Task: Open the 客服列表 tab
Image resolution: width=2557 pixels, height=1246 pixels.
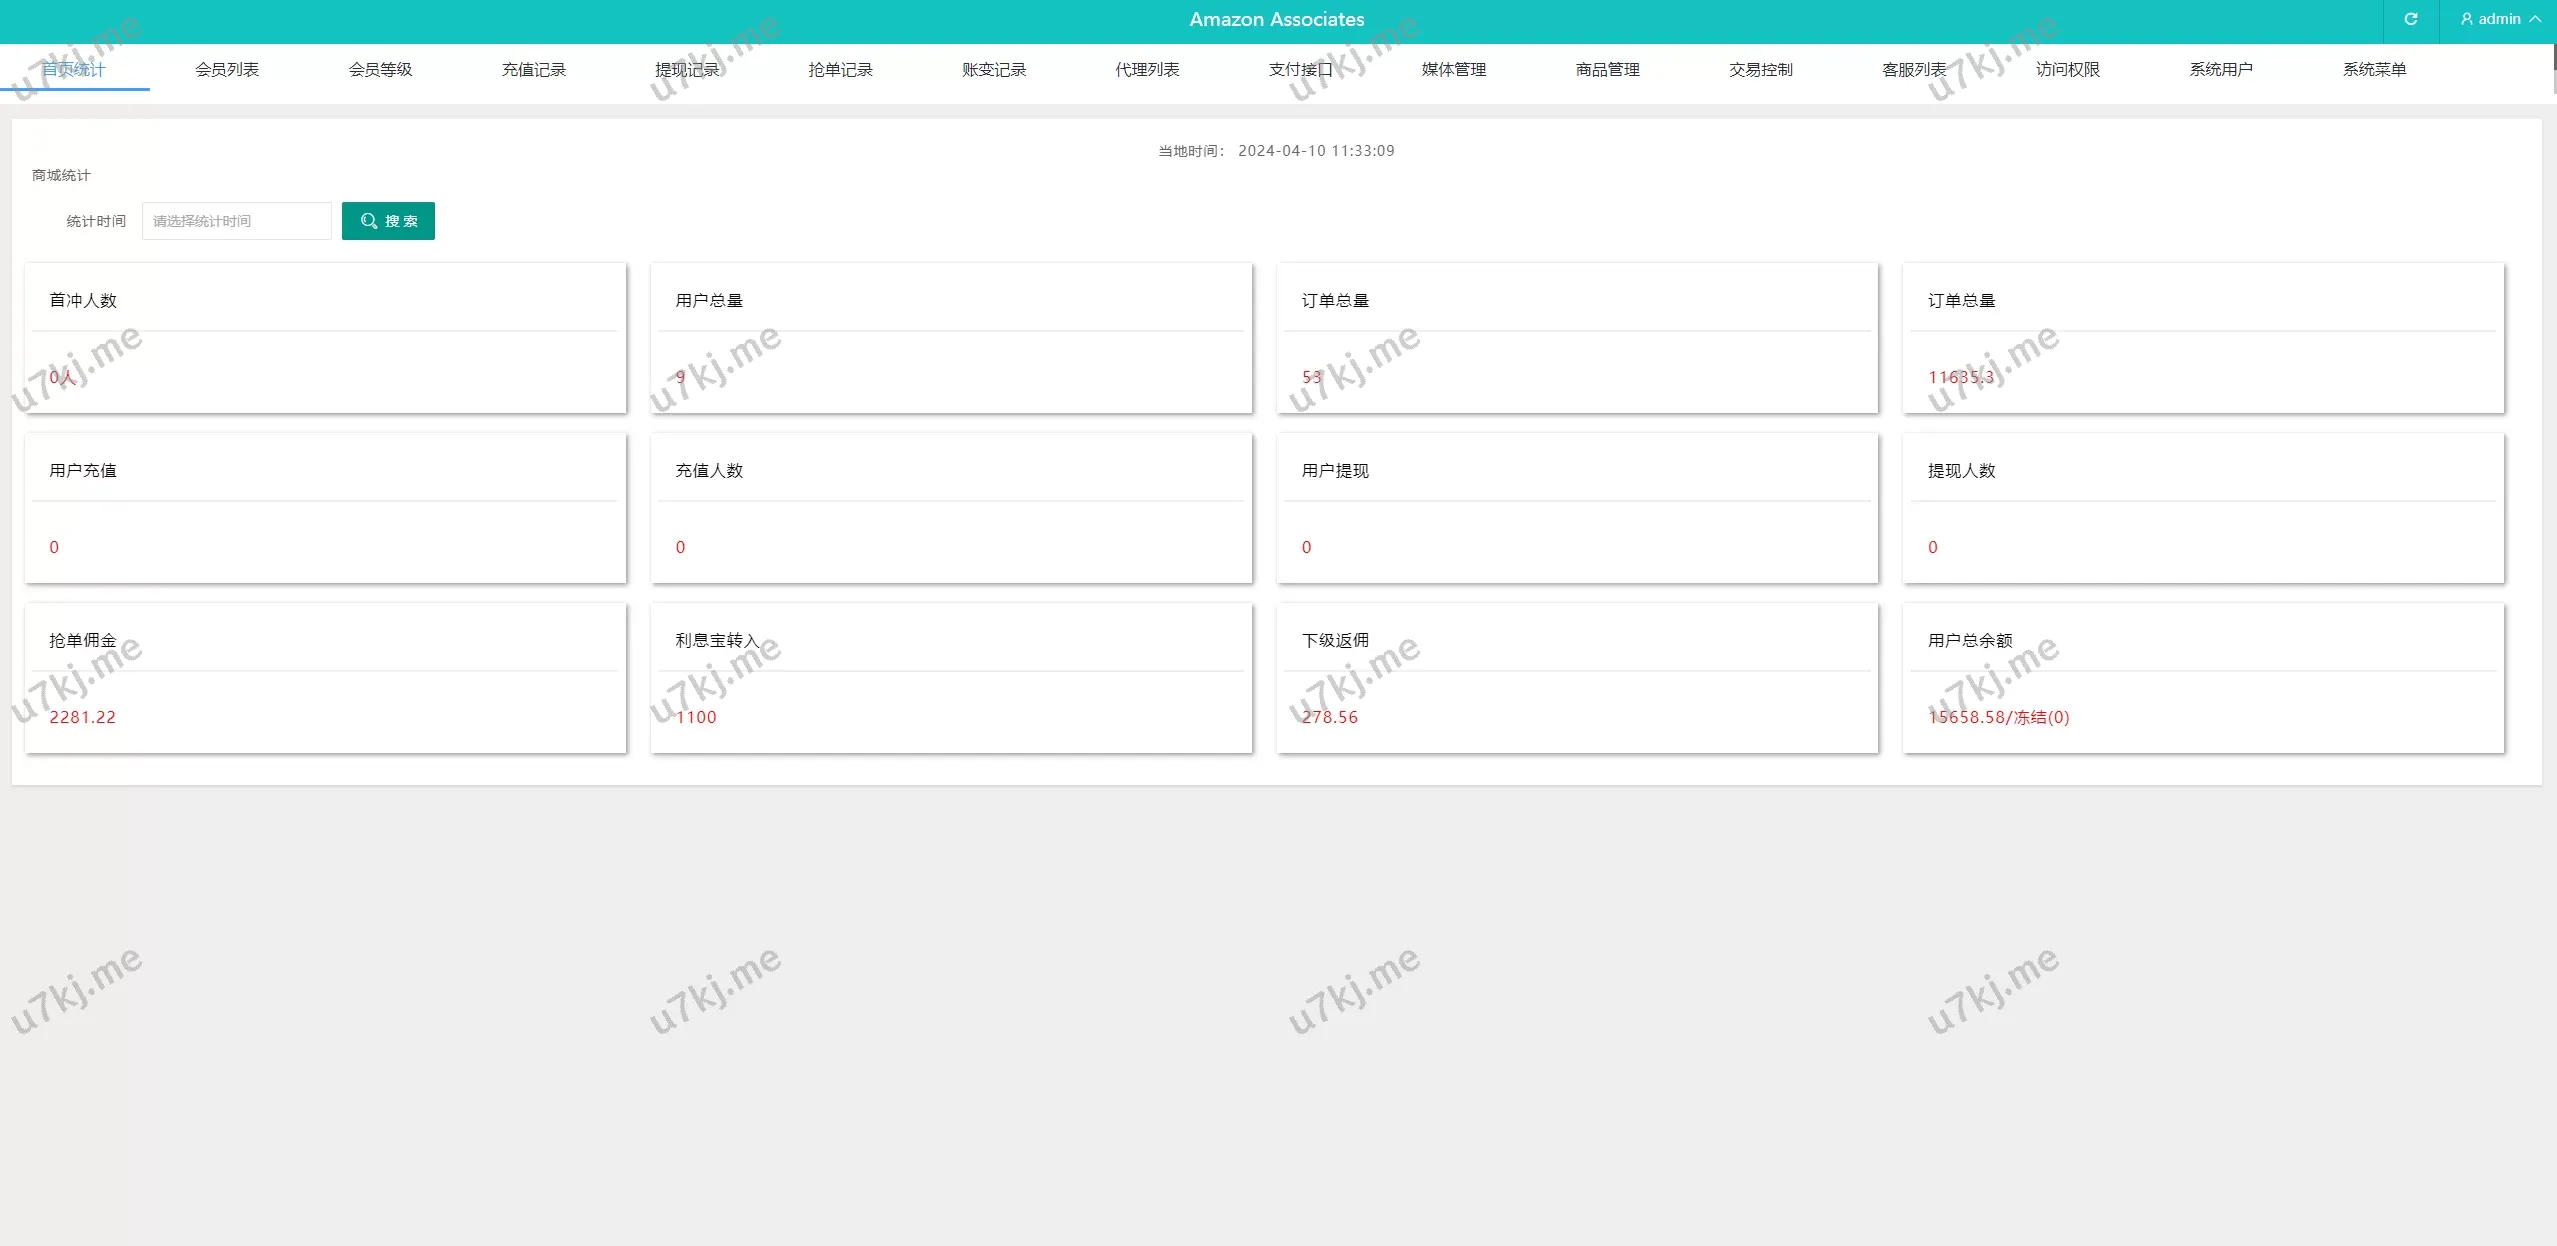Action: (1914, 69)
